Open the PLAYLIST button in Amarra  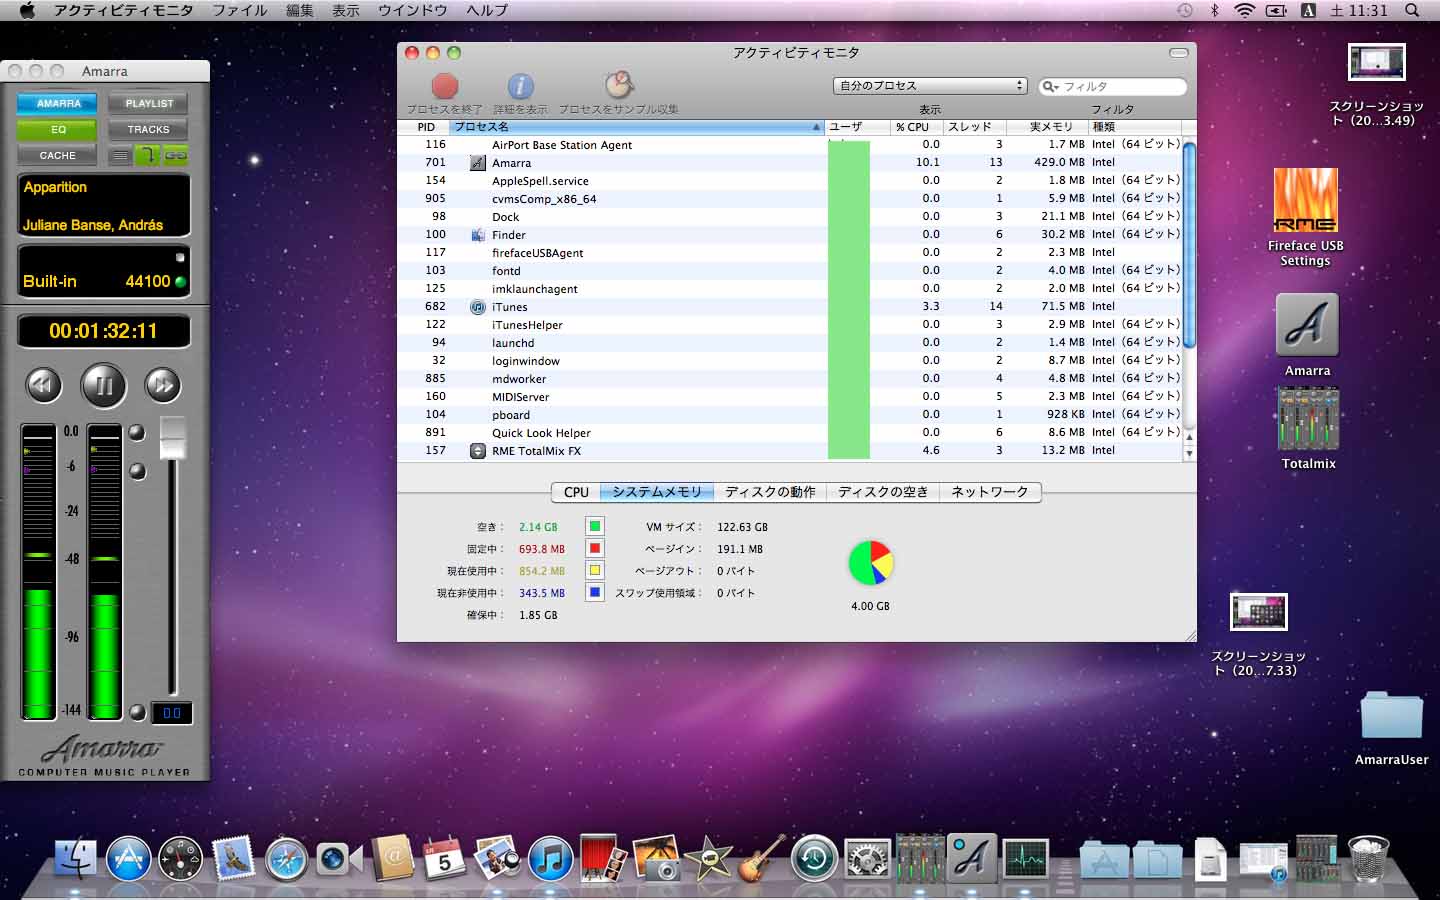149,103
